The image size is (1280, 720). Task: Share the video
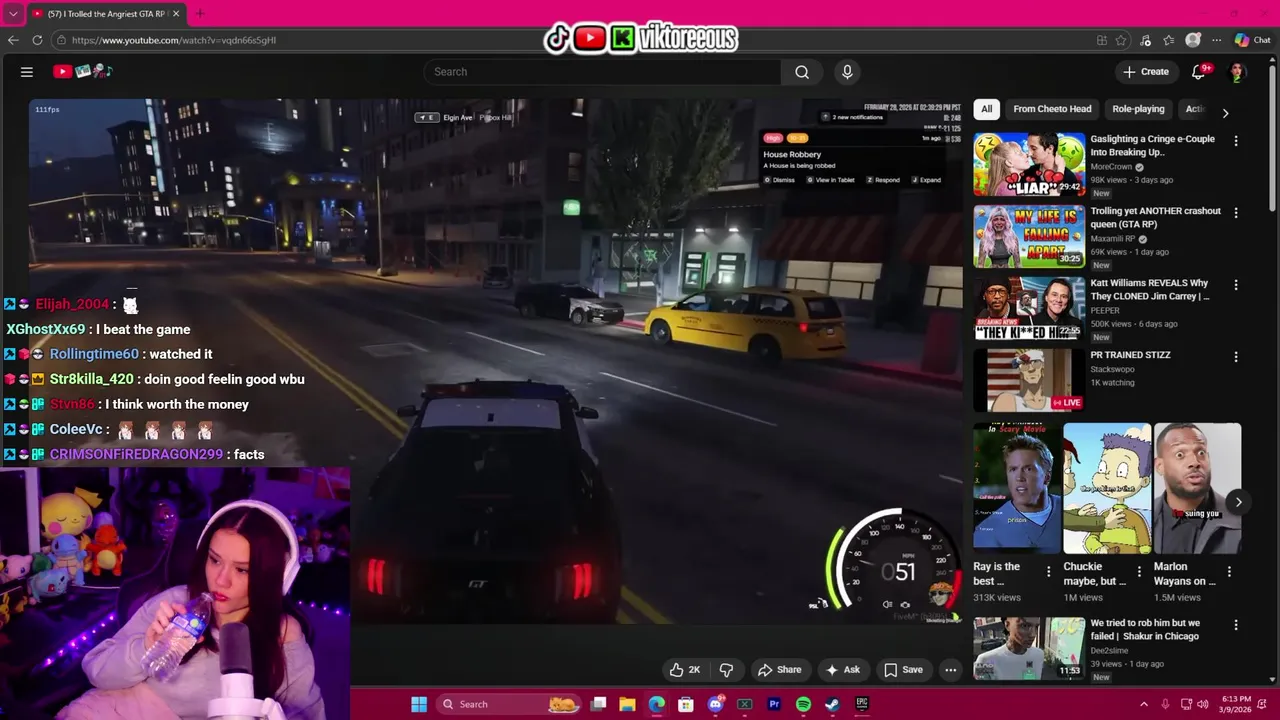(780, 670)
